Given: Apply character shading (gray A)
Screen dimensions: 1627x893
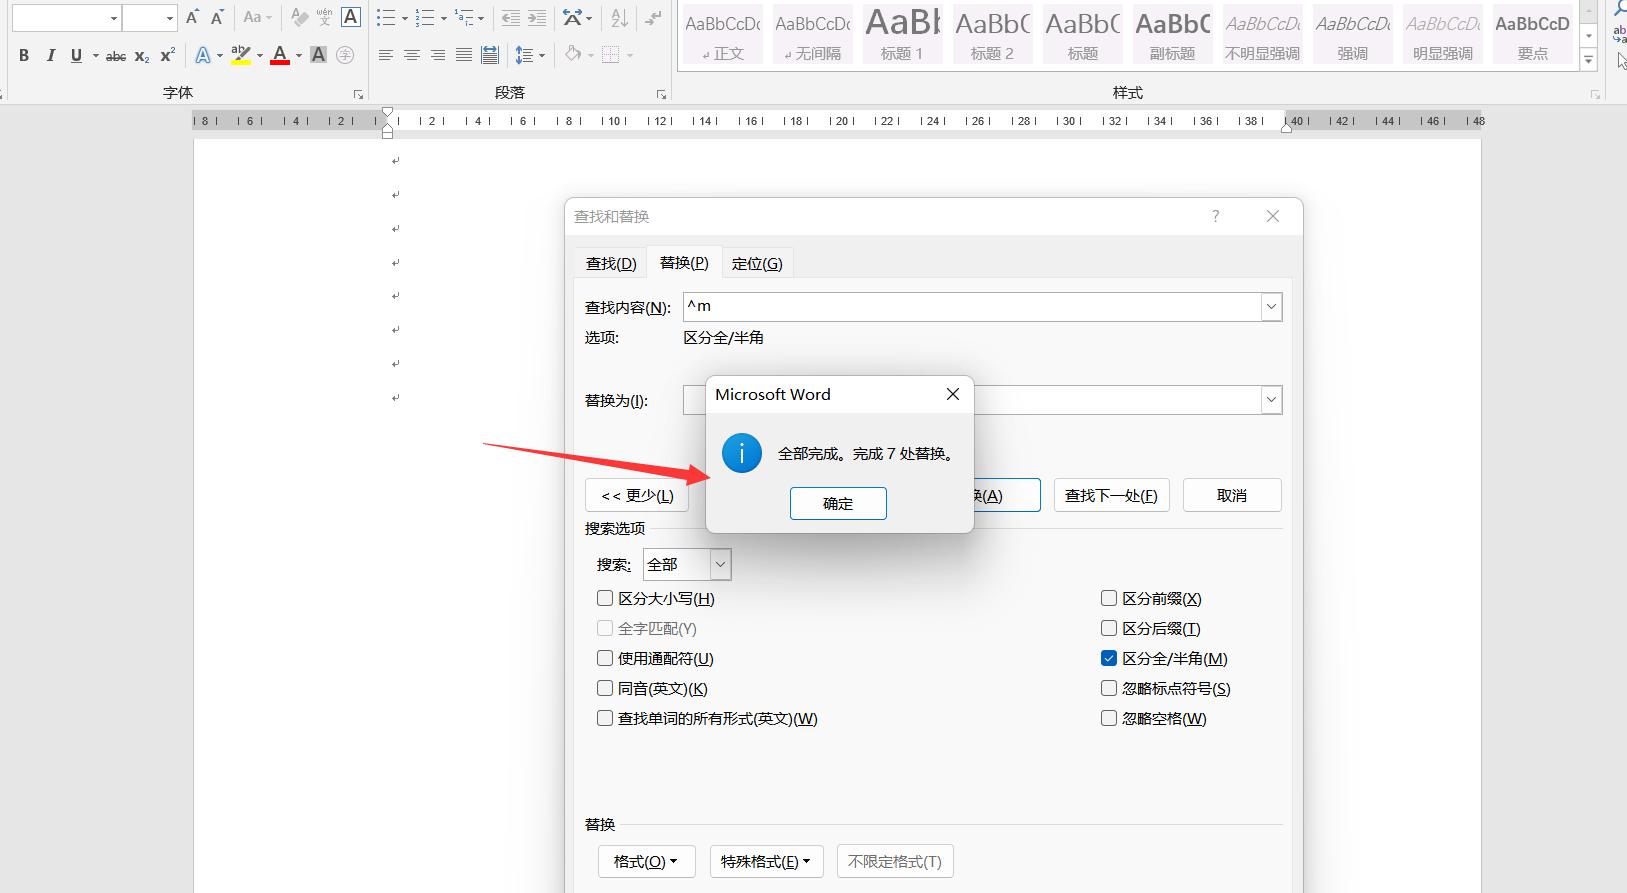Looking at the screenshot, I should click(x=318, y=55).
